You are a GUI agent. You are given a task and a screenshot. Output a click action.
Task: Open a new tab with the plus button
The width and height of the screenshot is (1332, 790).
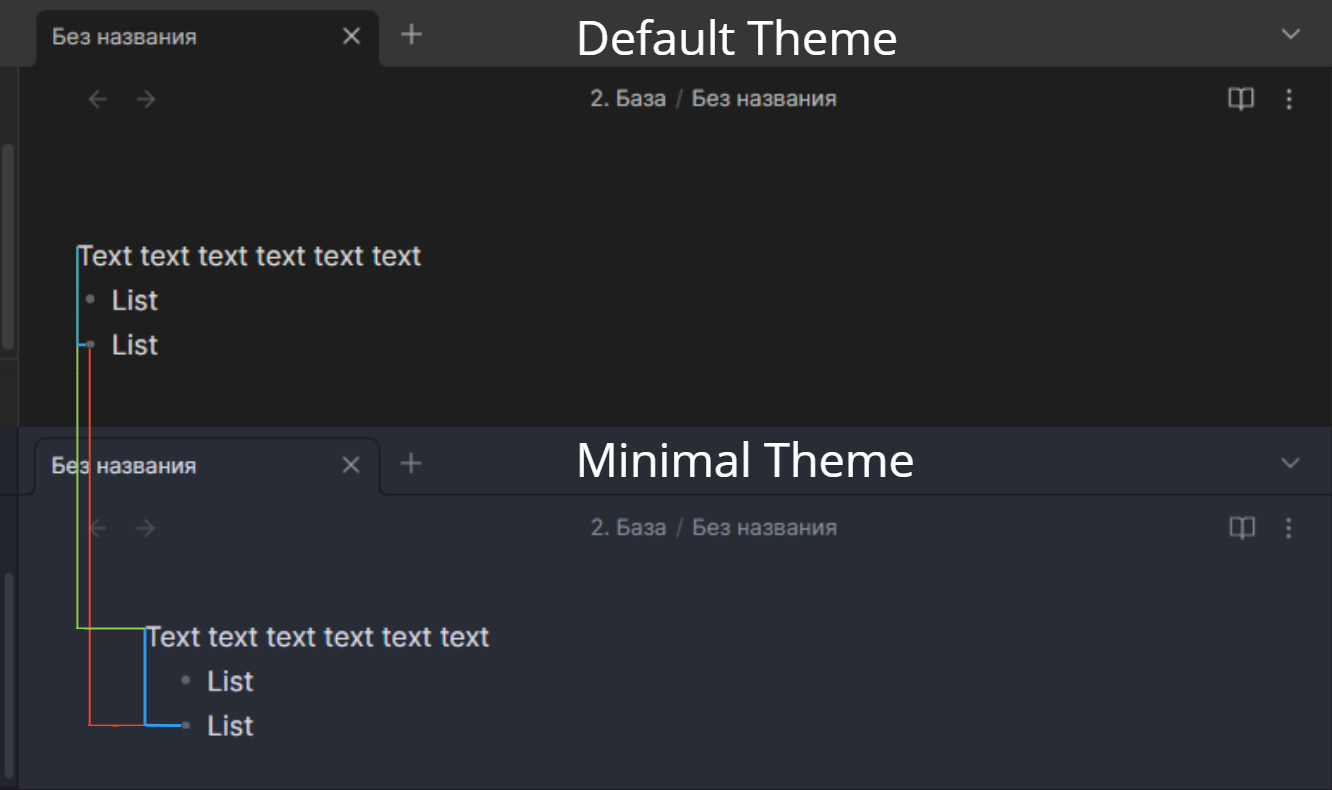411,34
